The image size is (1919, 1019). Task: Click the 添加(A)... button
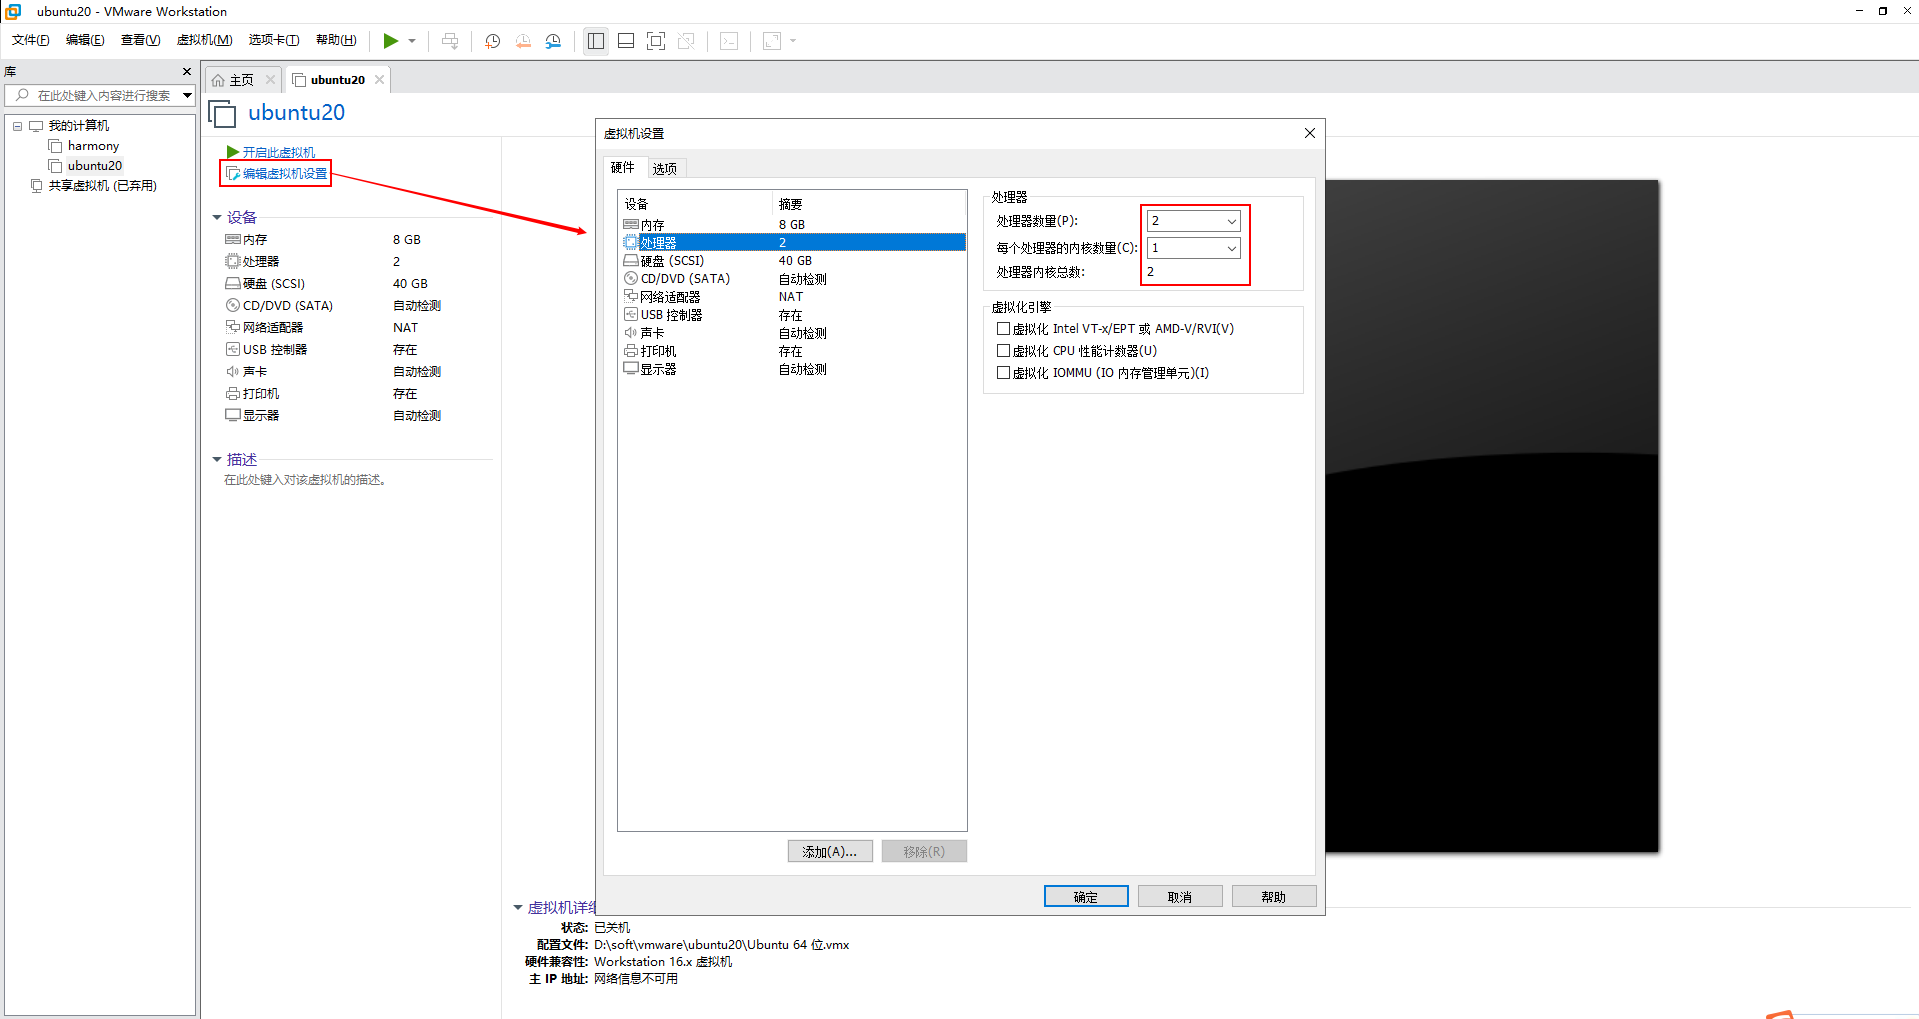pos(830,852)
